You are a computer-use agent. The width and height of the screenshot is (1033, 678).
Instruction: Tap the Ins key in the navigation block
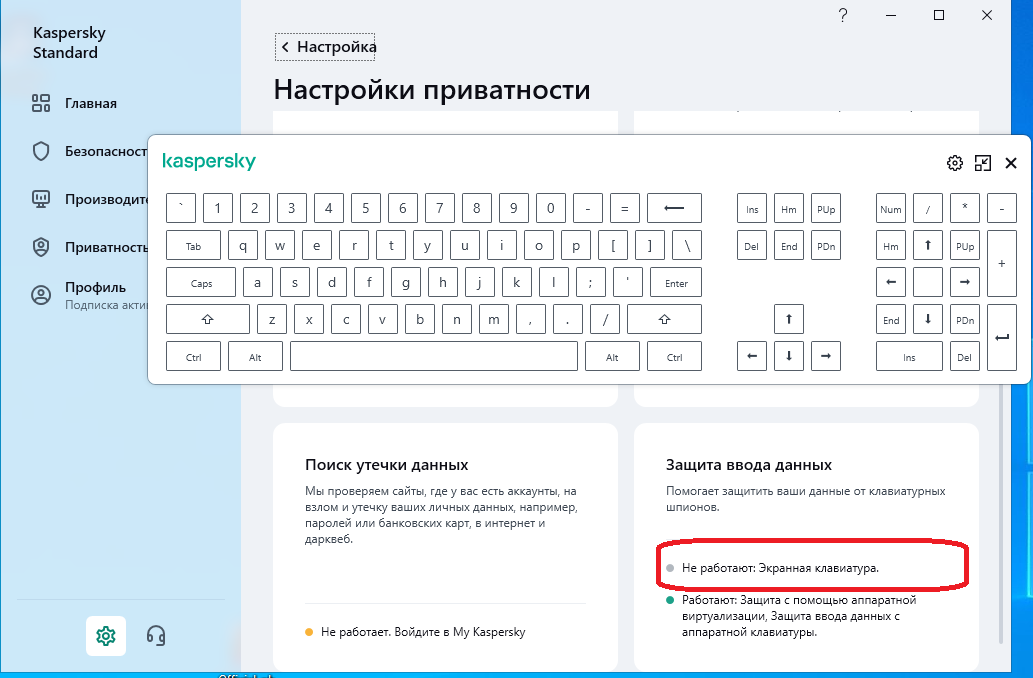(752, 208)
